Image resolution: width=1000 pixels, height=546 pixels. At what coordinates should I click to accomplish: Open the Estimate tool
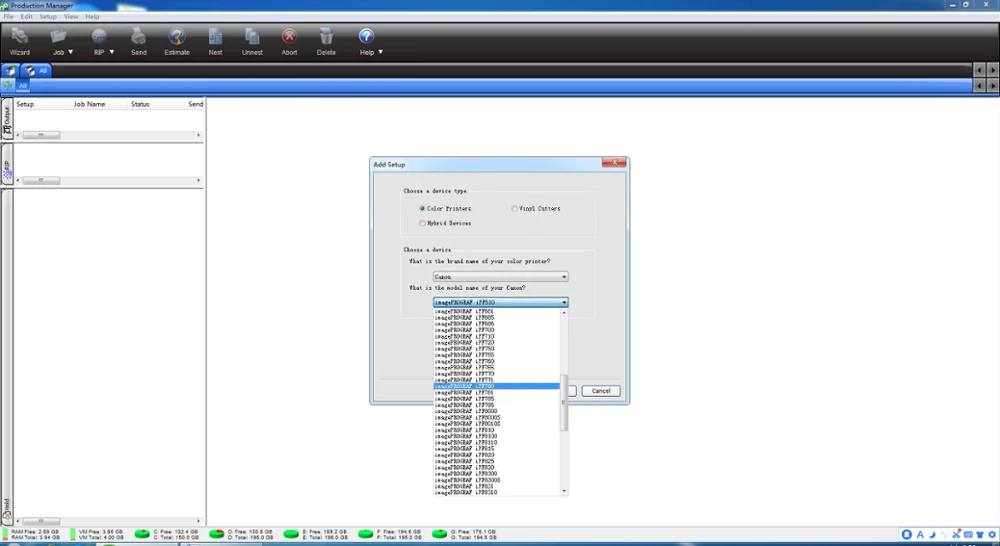177,42
